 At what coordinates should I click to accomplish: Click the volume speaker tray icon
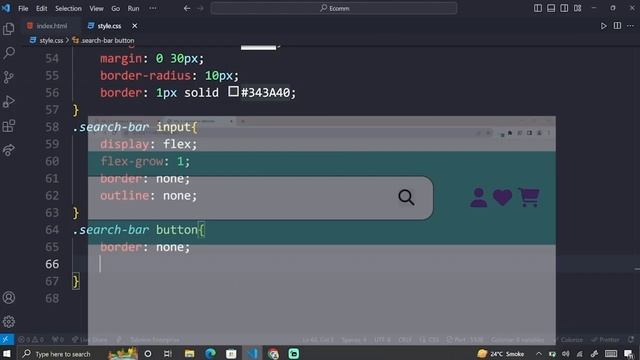[x=566, y=353]
